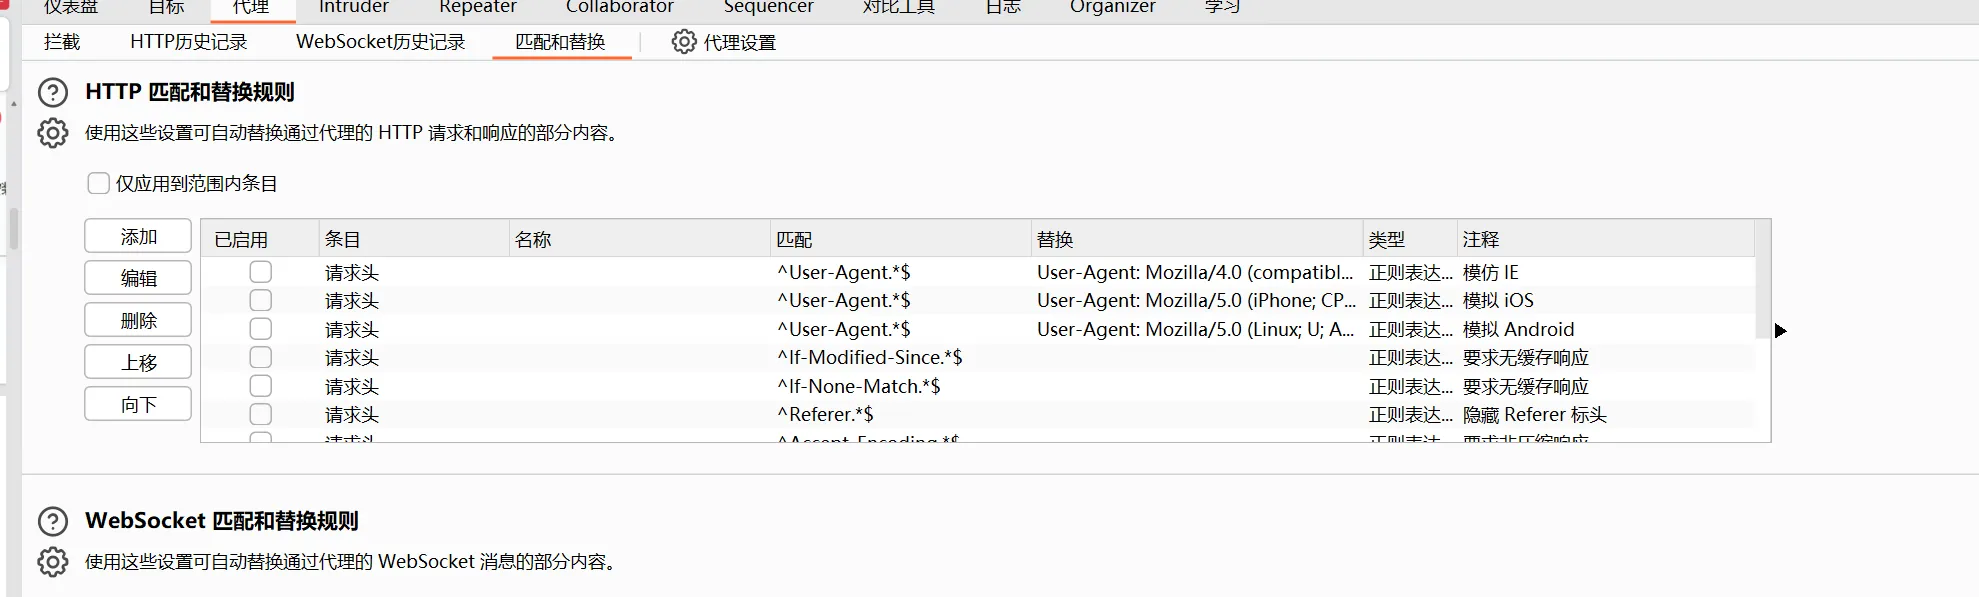This screenshot has height=597, width=1979.
Task: Toggle the 模拟 Android rule checkbox
Action: pos(261,329)
